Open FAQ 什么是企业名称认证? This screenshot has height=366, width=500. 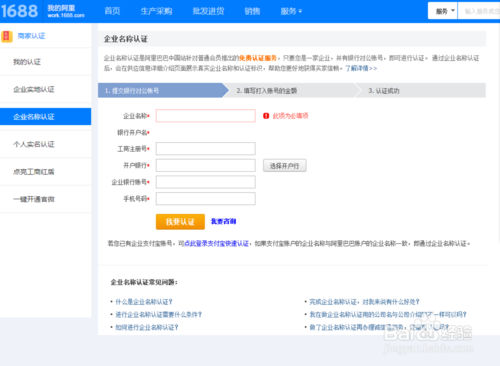144,302
